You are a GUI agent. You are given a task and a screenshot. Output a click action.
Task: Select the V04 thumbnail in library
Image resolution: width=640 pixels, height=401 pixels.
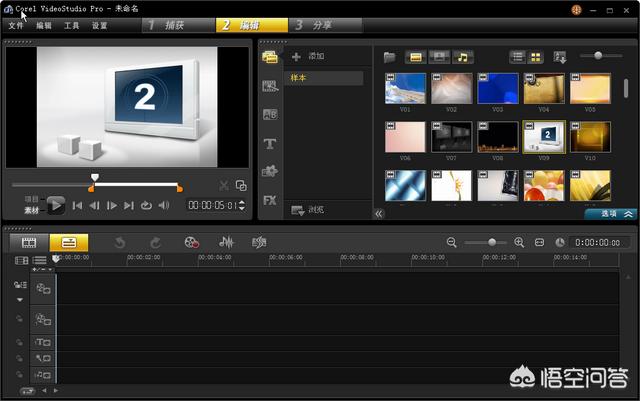tap(544, 89)
